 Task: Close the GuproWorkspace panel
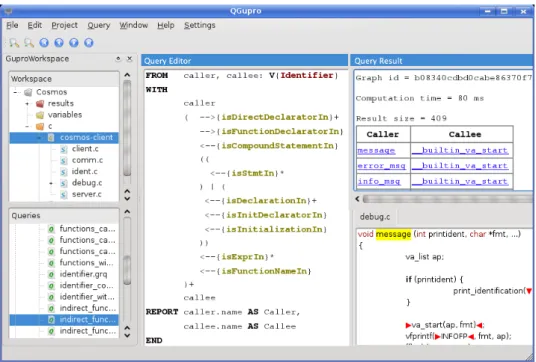pos(130,59)
